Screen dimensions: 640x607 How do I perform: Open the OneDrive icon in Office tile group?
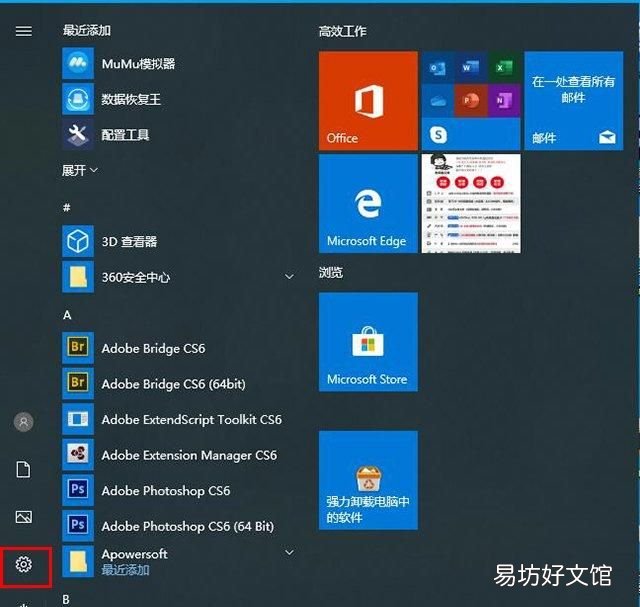tap(438, 101)
